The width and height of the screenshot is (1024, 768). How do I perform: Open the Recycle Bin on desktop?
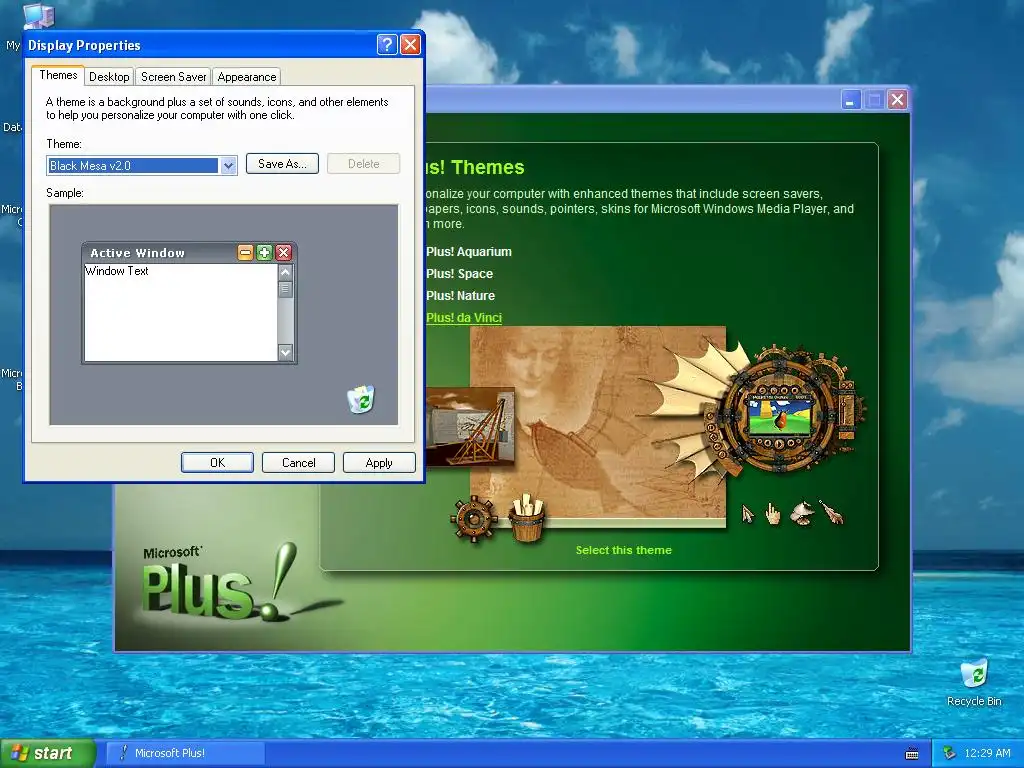pyautogui.click(x=974, y=683)
